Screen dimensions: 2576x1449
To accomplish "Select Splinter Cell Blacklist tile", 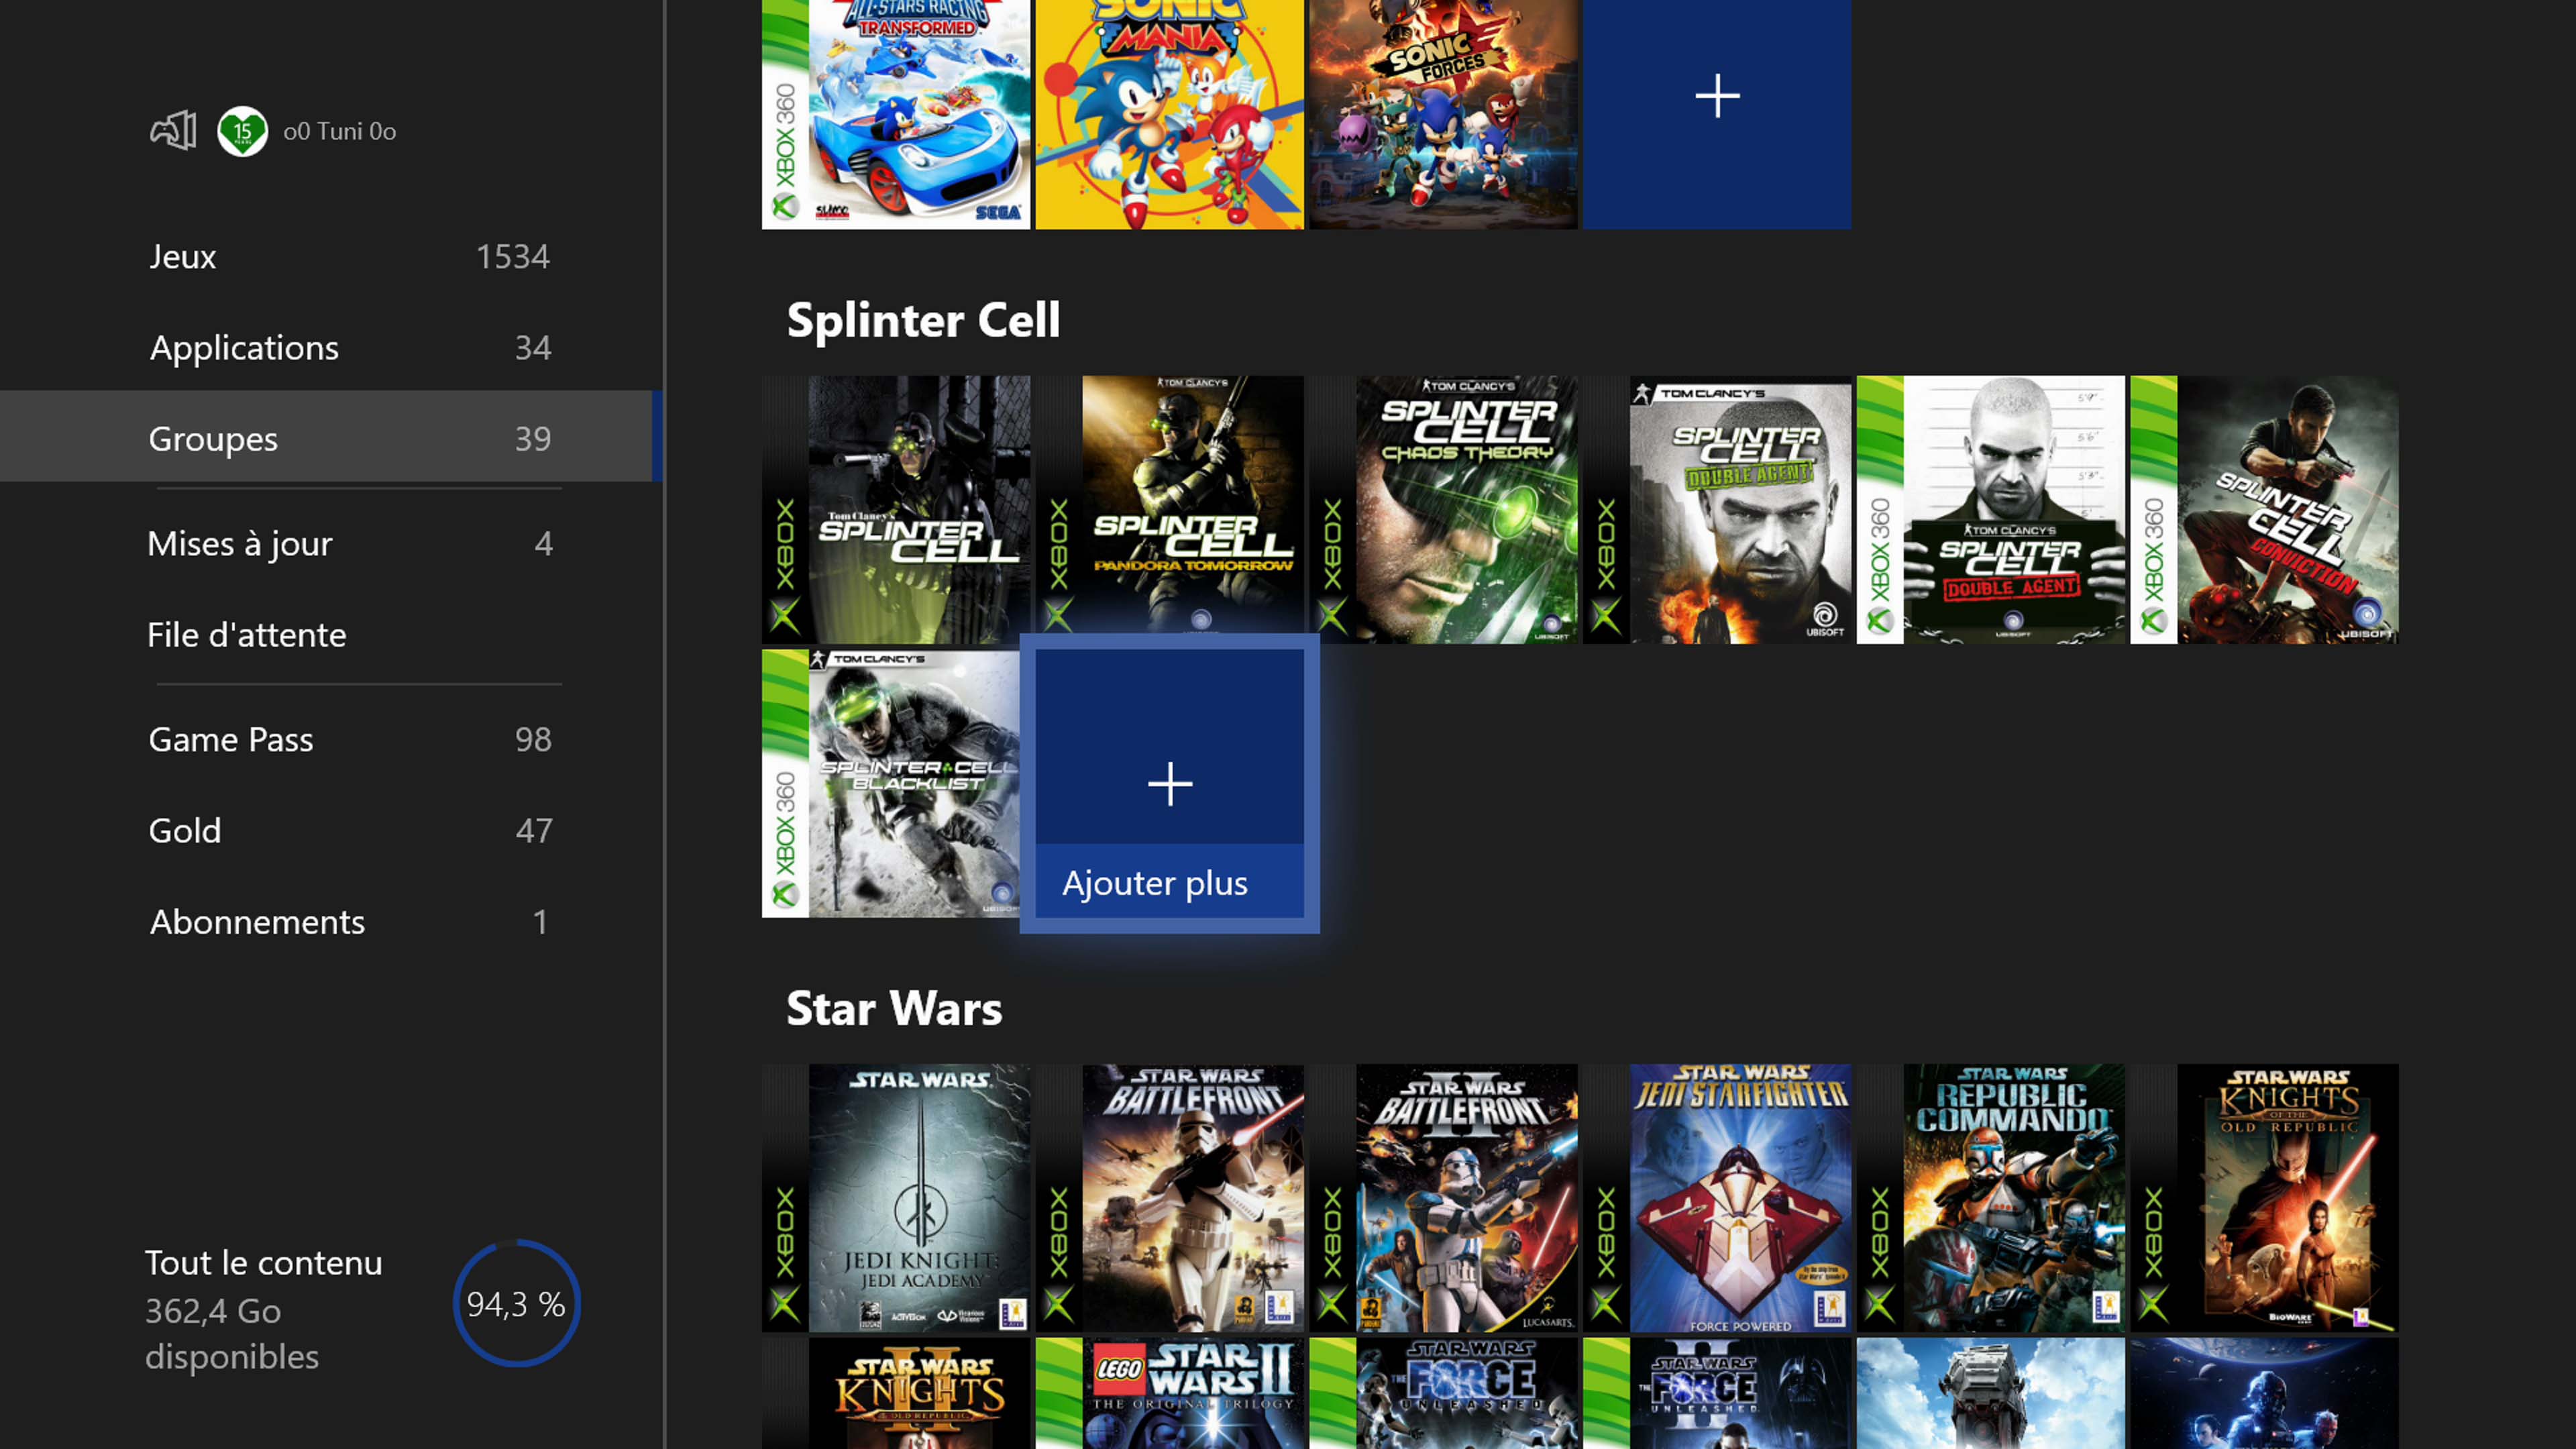I will 891,784.
